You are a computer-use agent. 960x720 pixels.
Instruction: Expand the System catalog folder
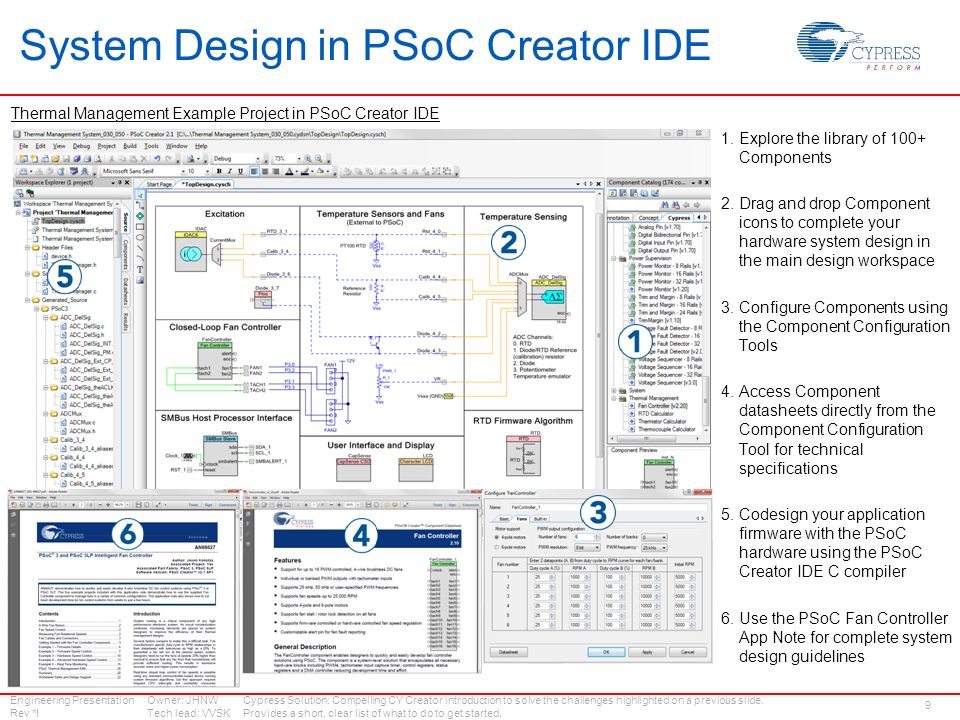(614, 390)
